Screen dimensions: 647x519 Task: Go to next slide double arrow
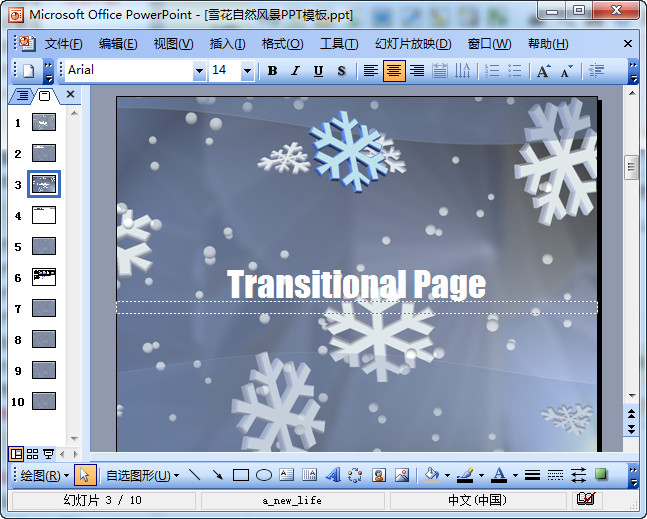[631, 429]
